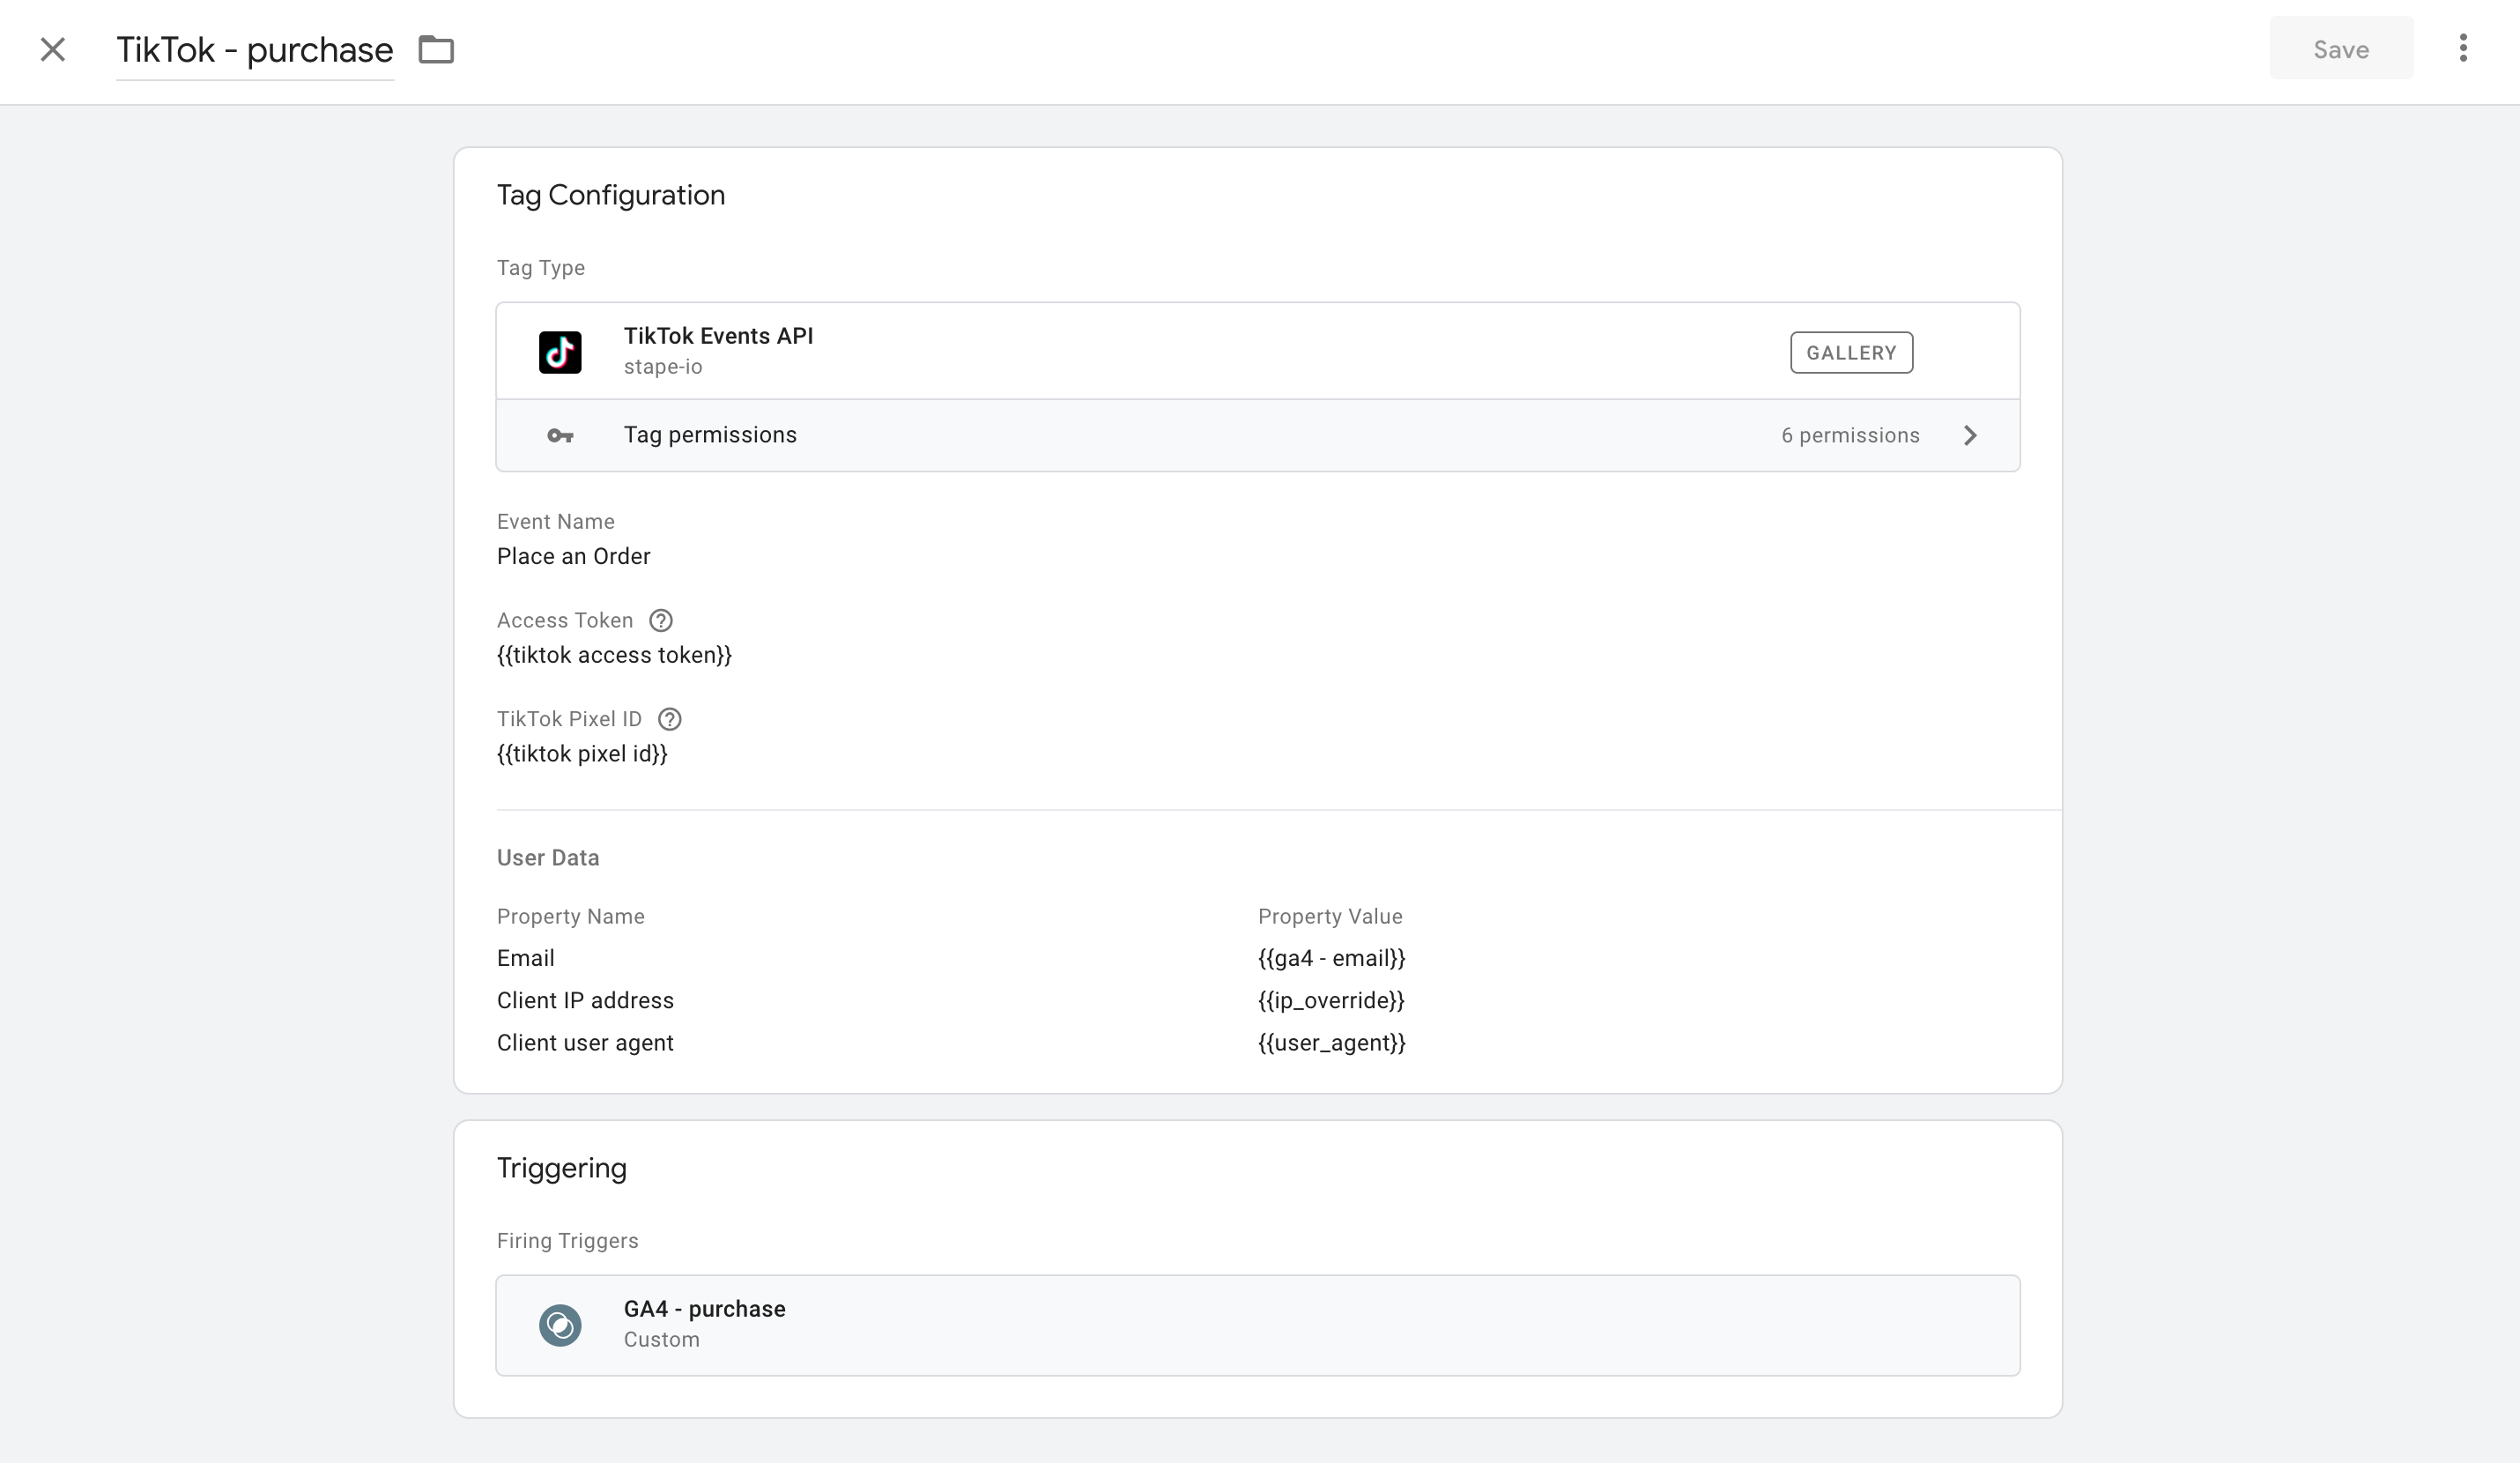Click the 'Custom' trigger type label
The width and height of the screenshot is (2520, 1463).
coord(662,1340)
